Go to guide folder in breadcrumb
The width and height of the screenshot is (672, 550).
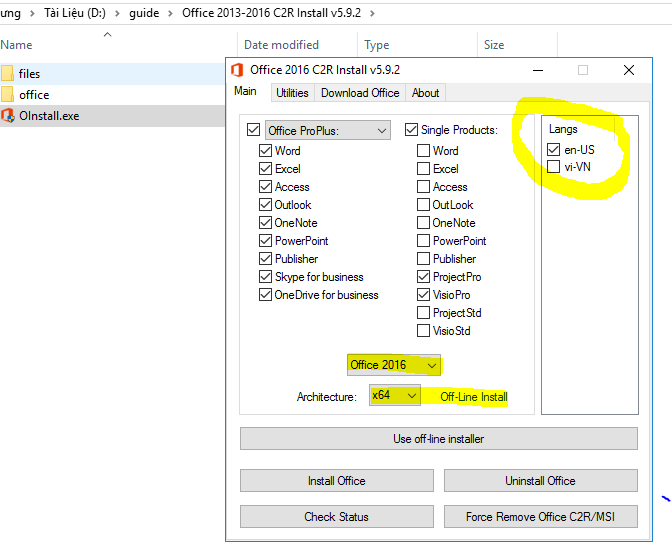coord(144,13)
